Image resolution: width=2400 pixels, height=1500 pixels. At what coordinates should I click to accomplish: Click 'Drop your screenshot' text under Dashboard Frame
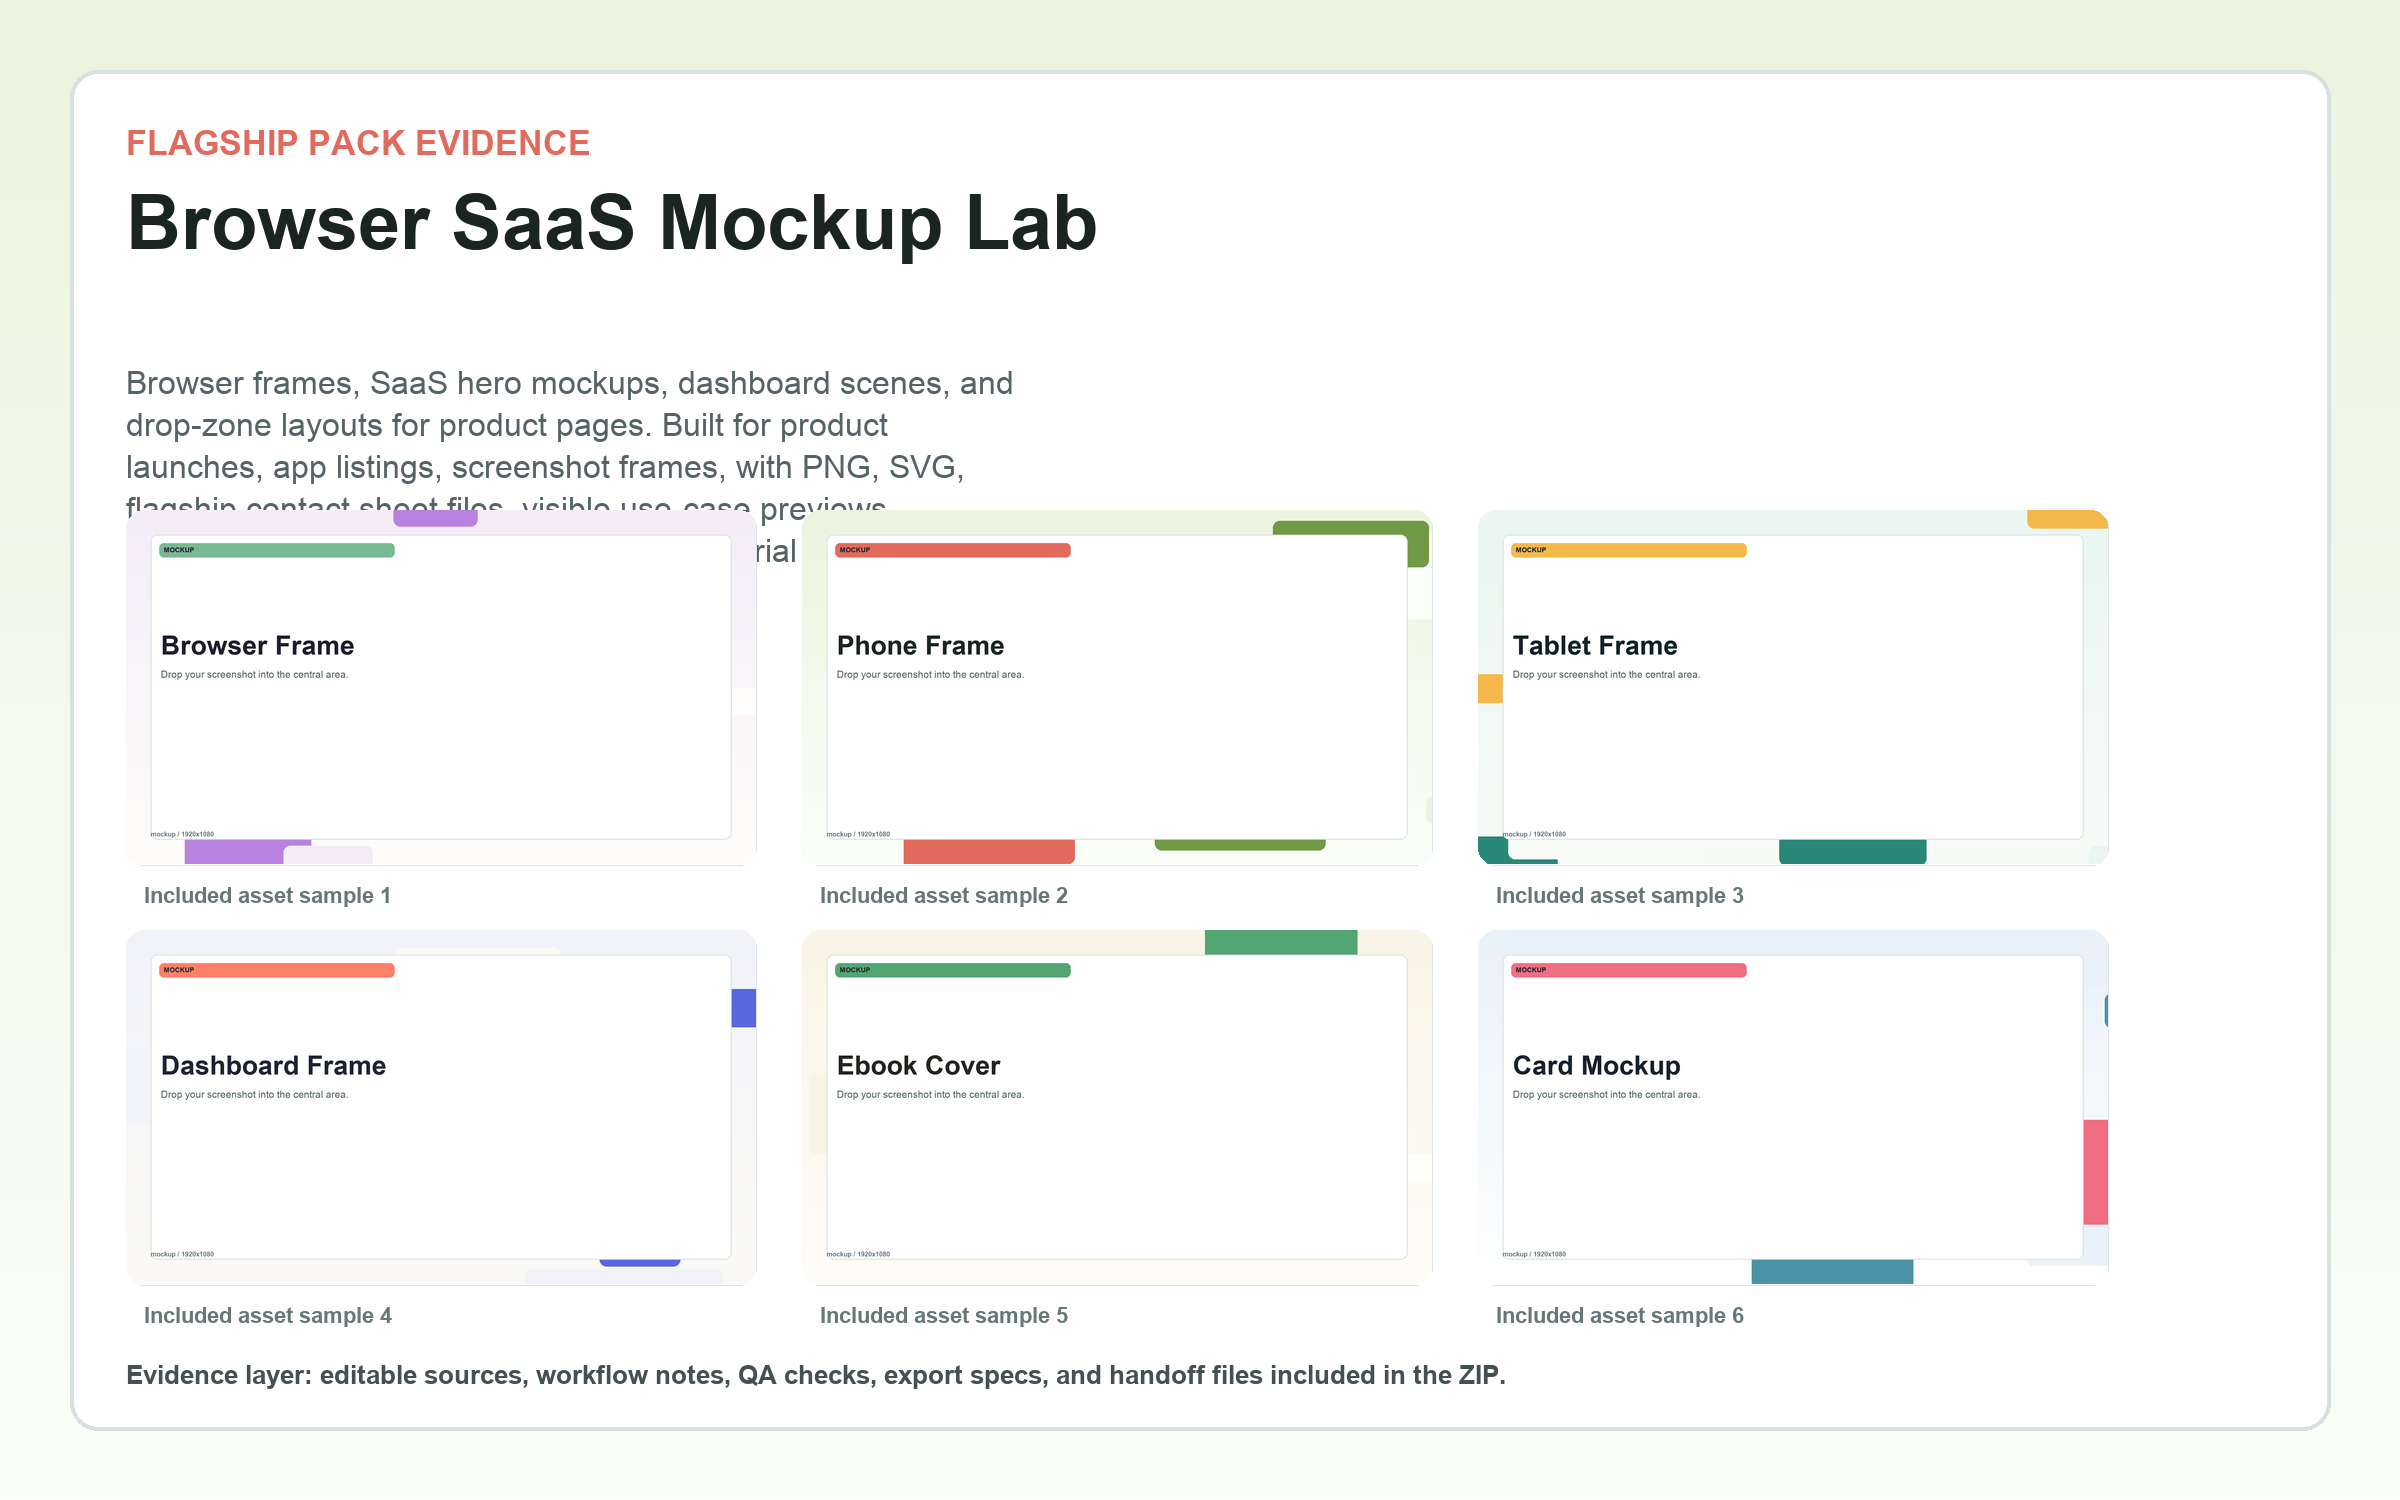click(x=255, y=1095)
